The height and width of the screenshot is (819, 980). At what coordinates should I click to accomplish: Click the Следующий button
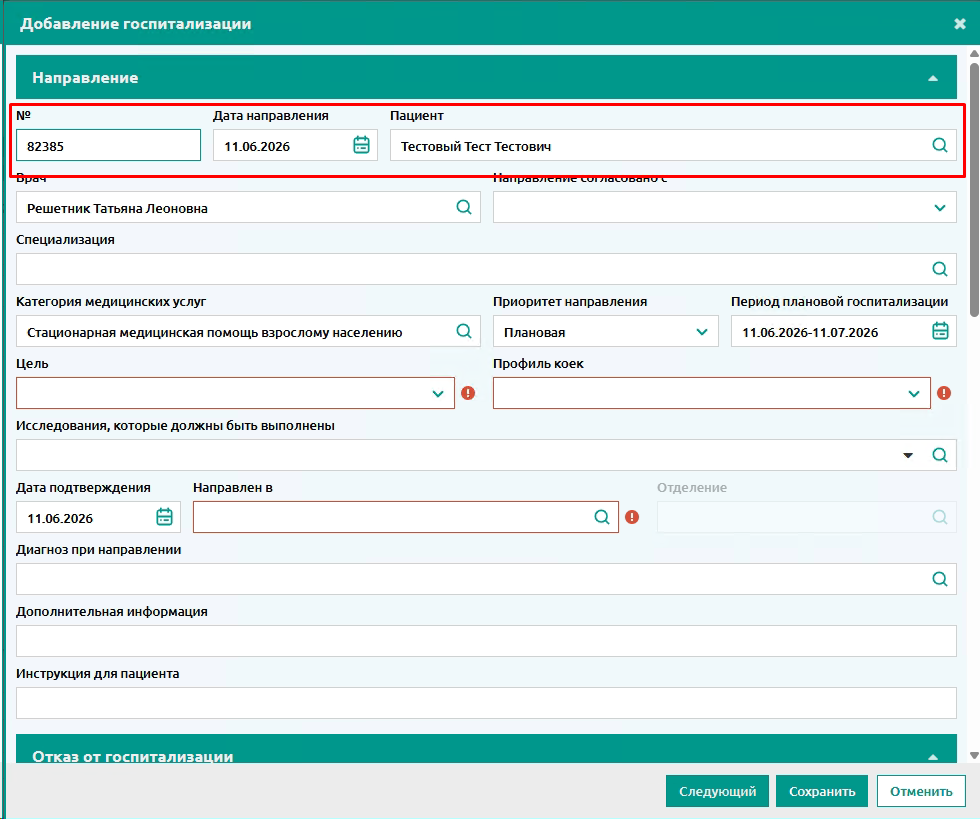click(718, 791)
